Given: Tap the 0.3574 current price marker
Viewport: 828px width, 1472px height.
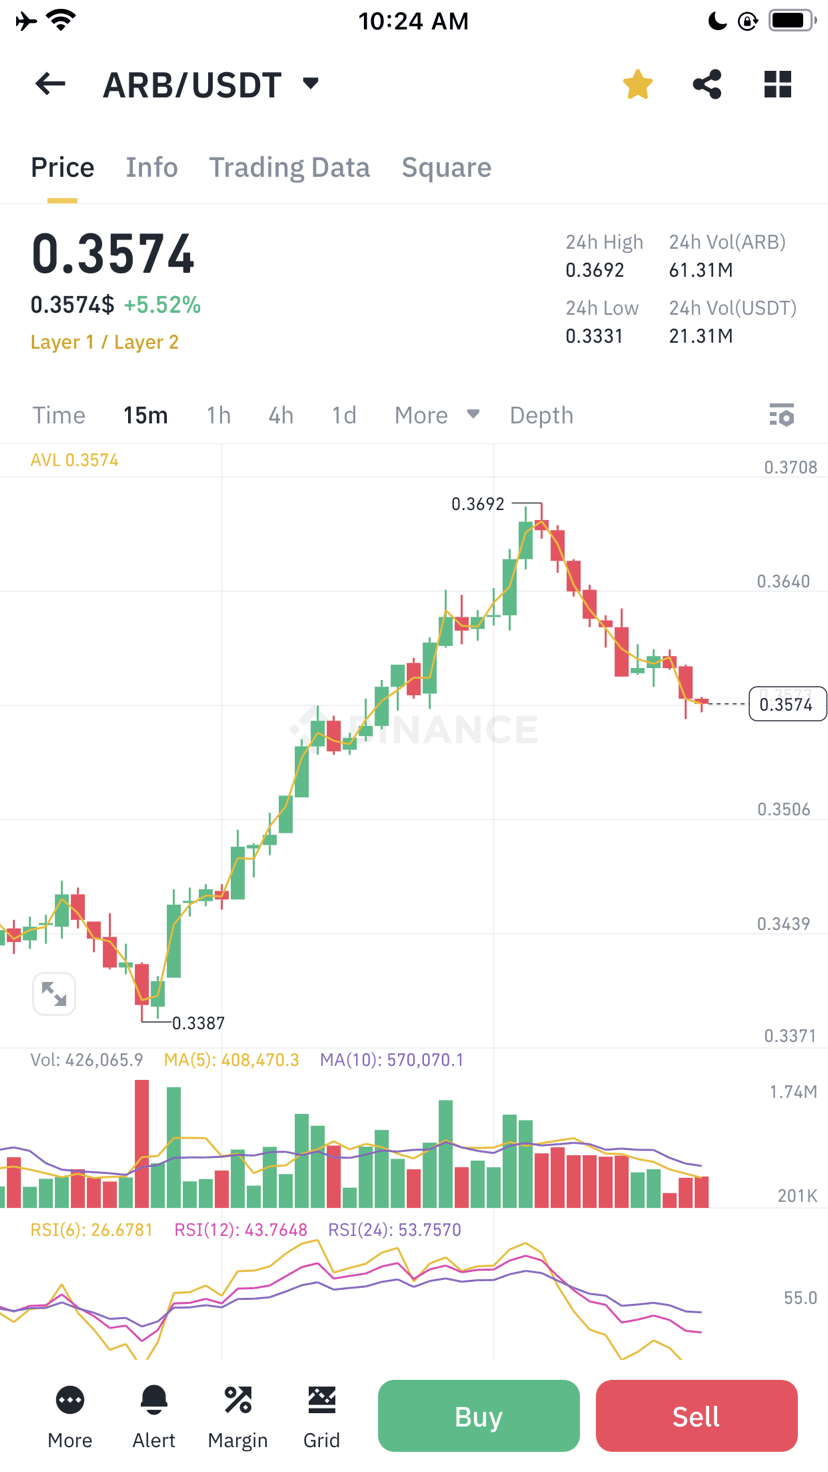Looking at the screenshot, I should (787, 704).
